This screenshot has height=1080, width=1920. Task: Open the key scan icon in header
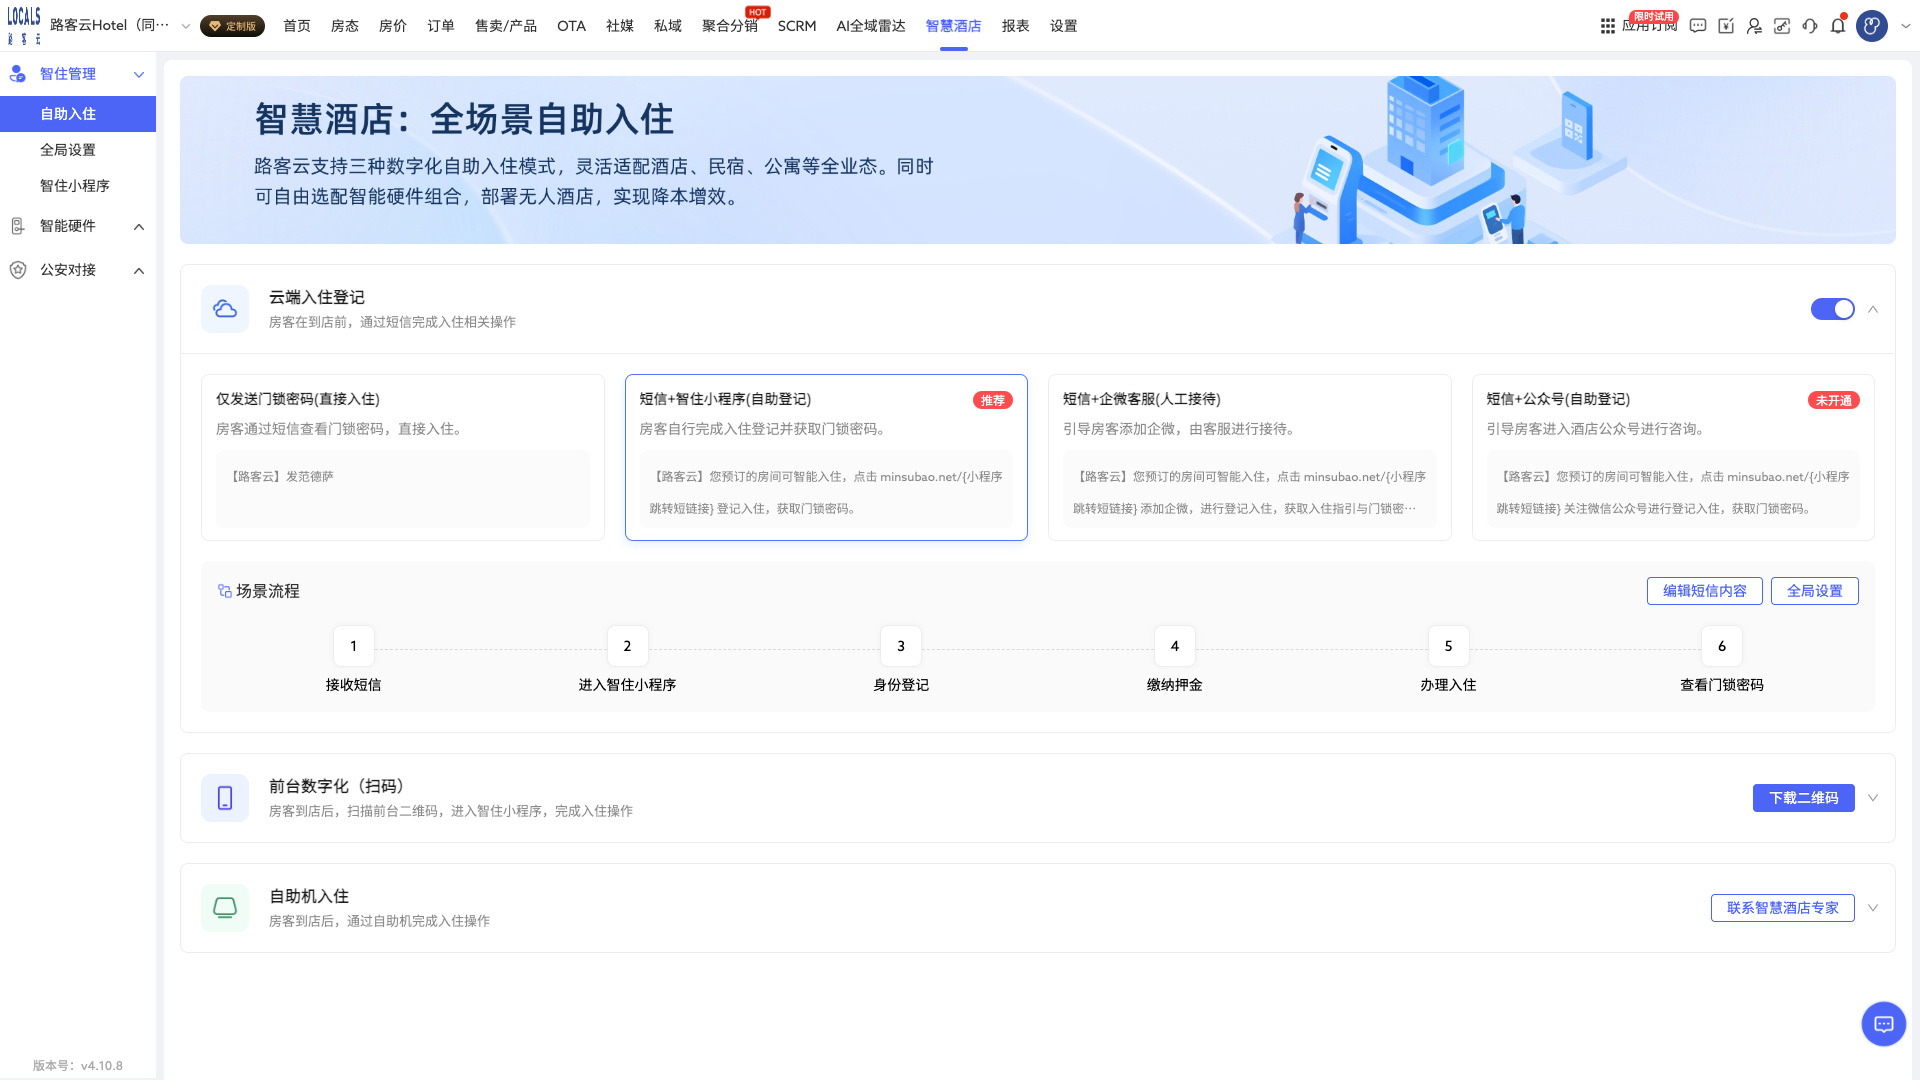tap(1782, 26)
